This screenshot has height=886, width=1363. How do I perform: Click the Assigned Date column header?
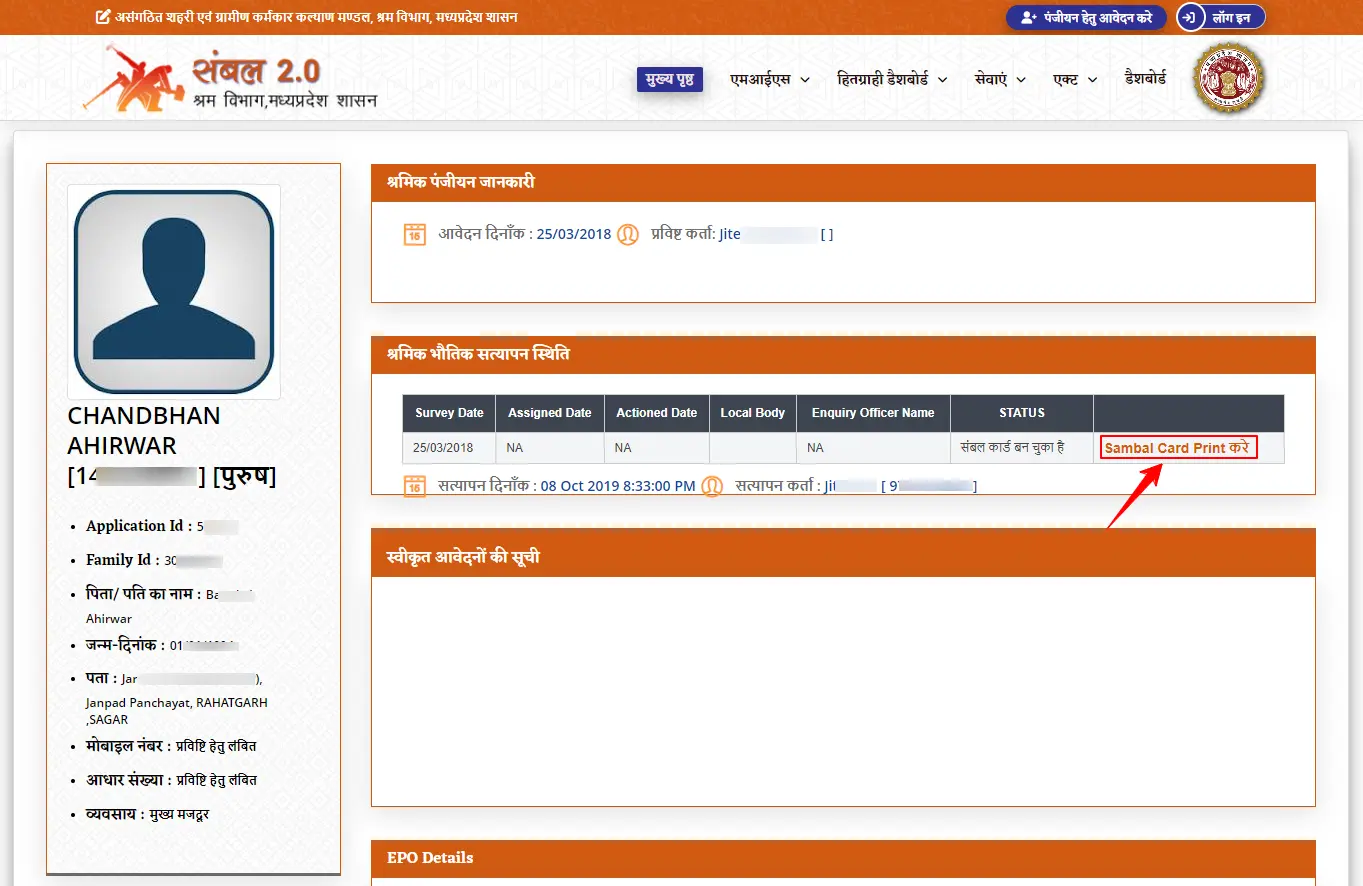click(550, 413)
